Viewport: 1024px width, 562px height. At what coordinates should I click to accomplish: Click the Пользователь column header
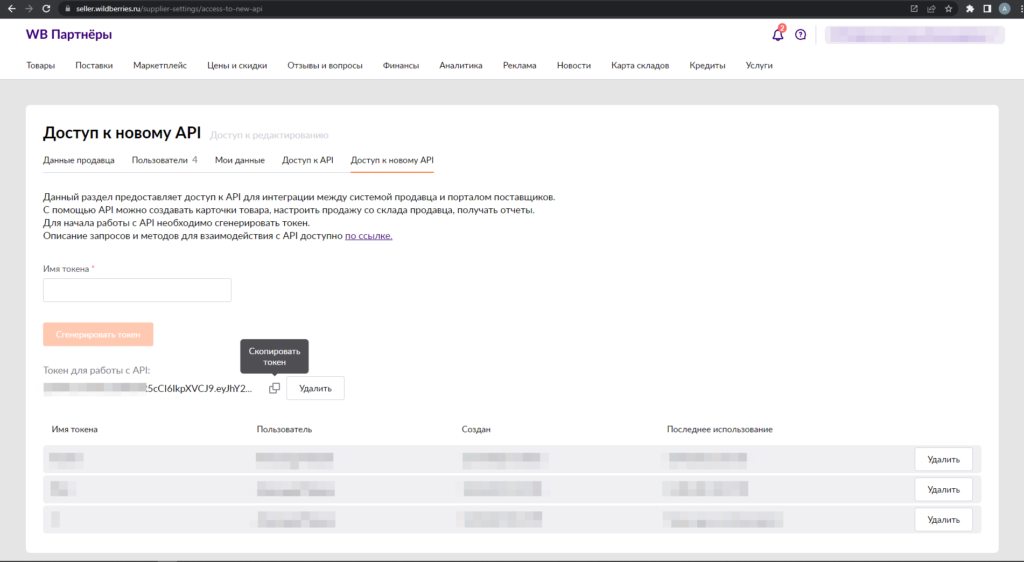click(x=284, y=429)
